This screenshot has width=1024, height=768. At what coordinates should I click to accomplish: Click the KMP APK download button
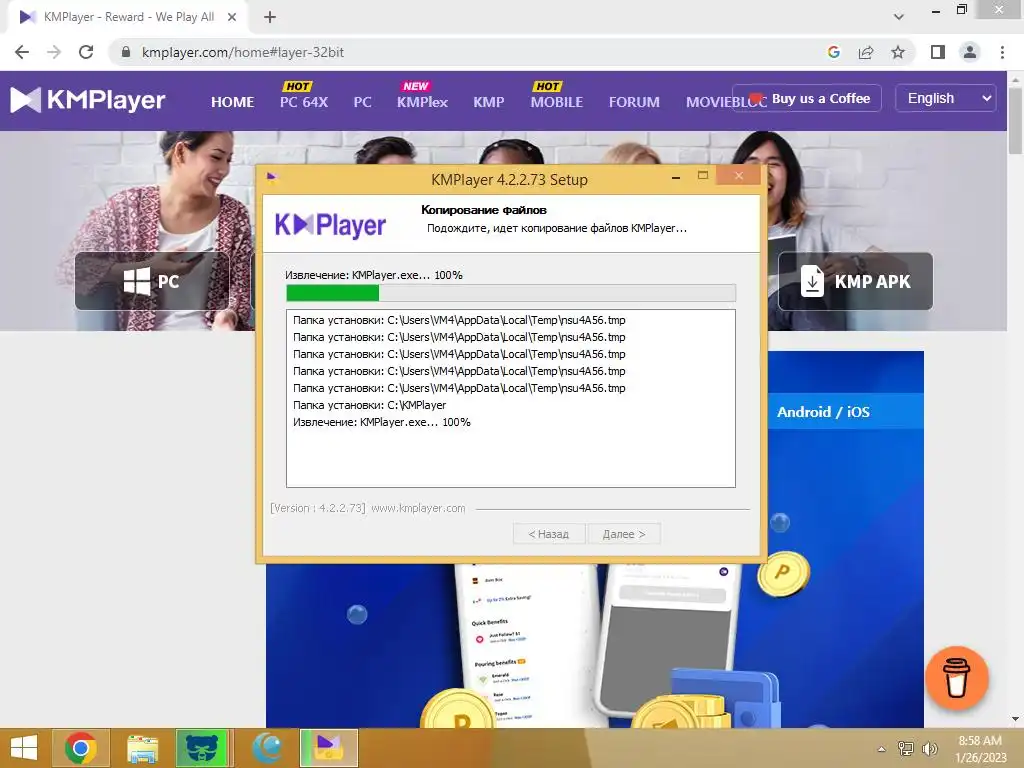[855, 281]
